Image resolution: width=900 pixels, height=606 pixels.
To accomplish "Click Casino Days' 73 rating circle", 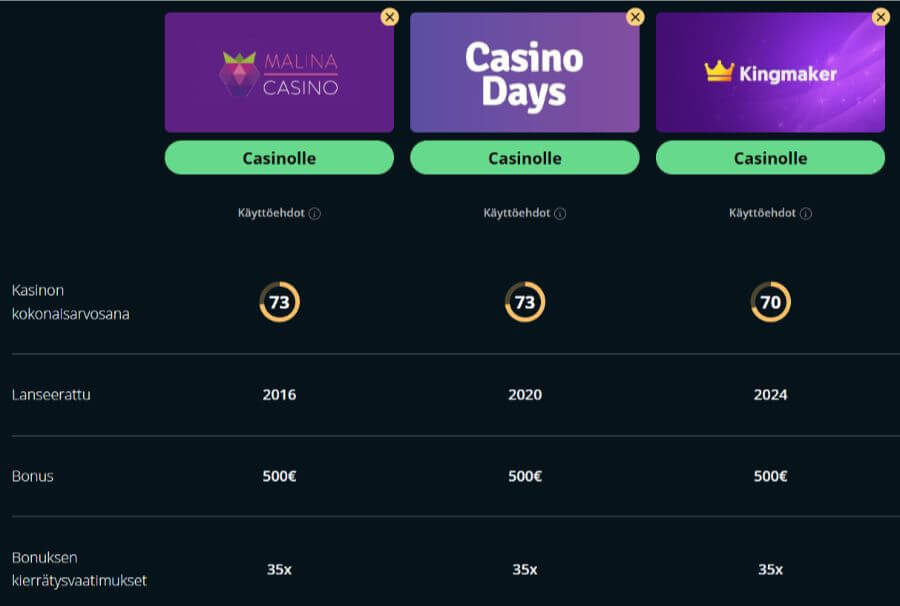I will [x=525, y=302].
